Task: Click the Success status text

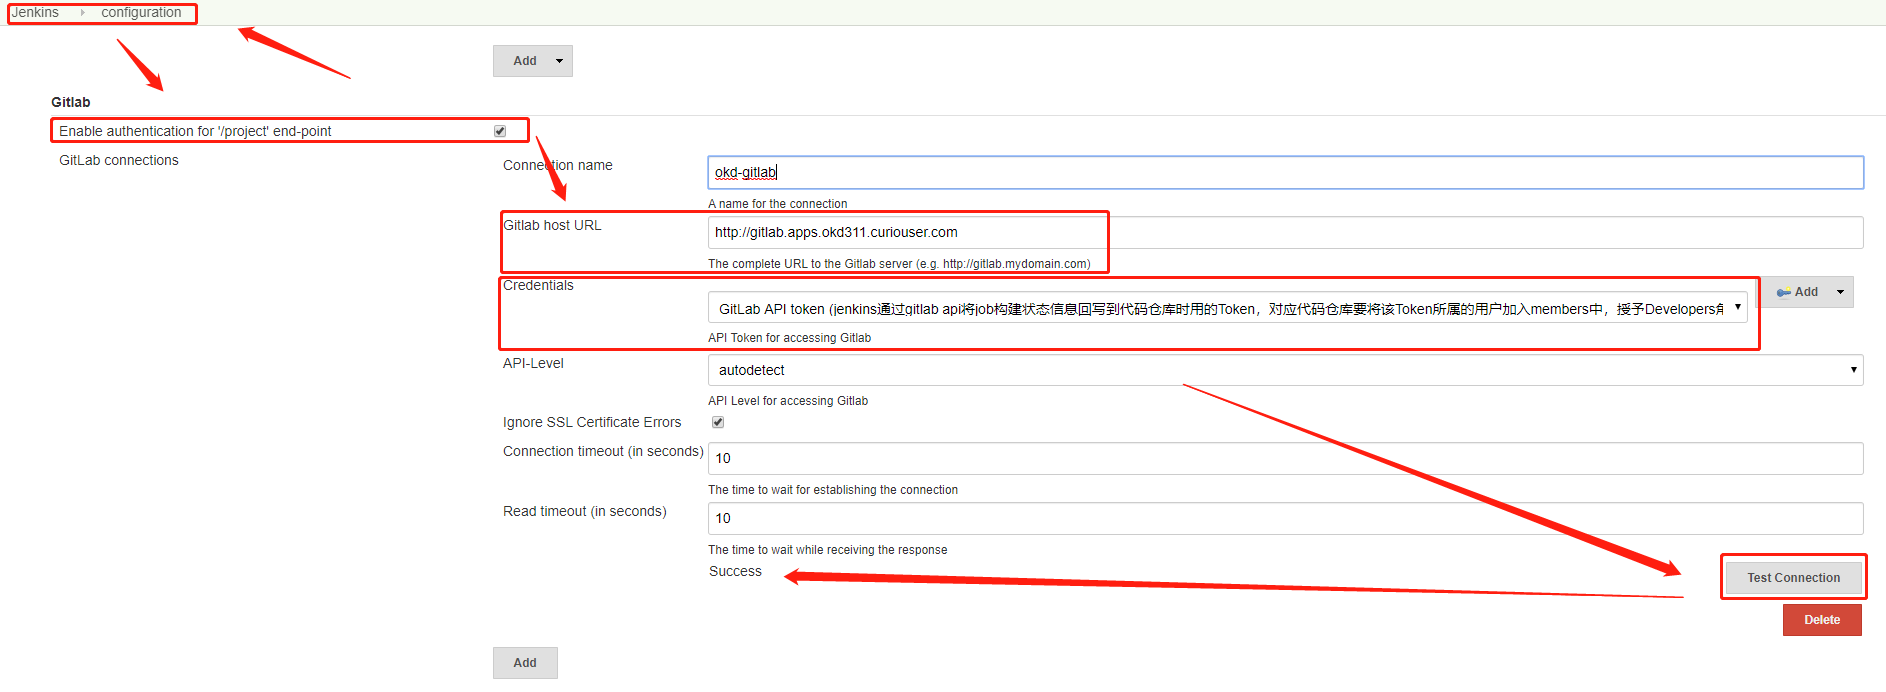Action: (x=735, y=571)
